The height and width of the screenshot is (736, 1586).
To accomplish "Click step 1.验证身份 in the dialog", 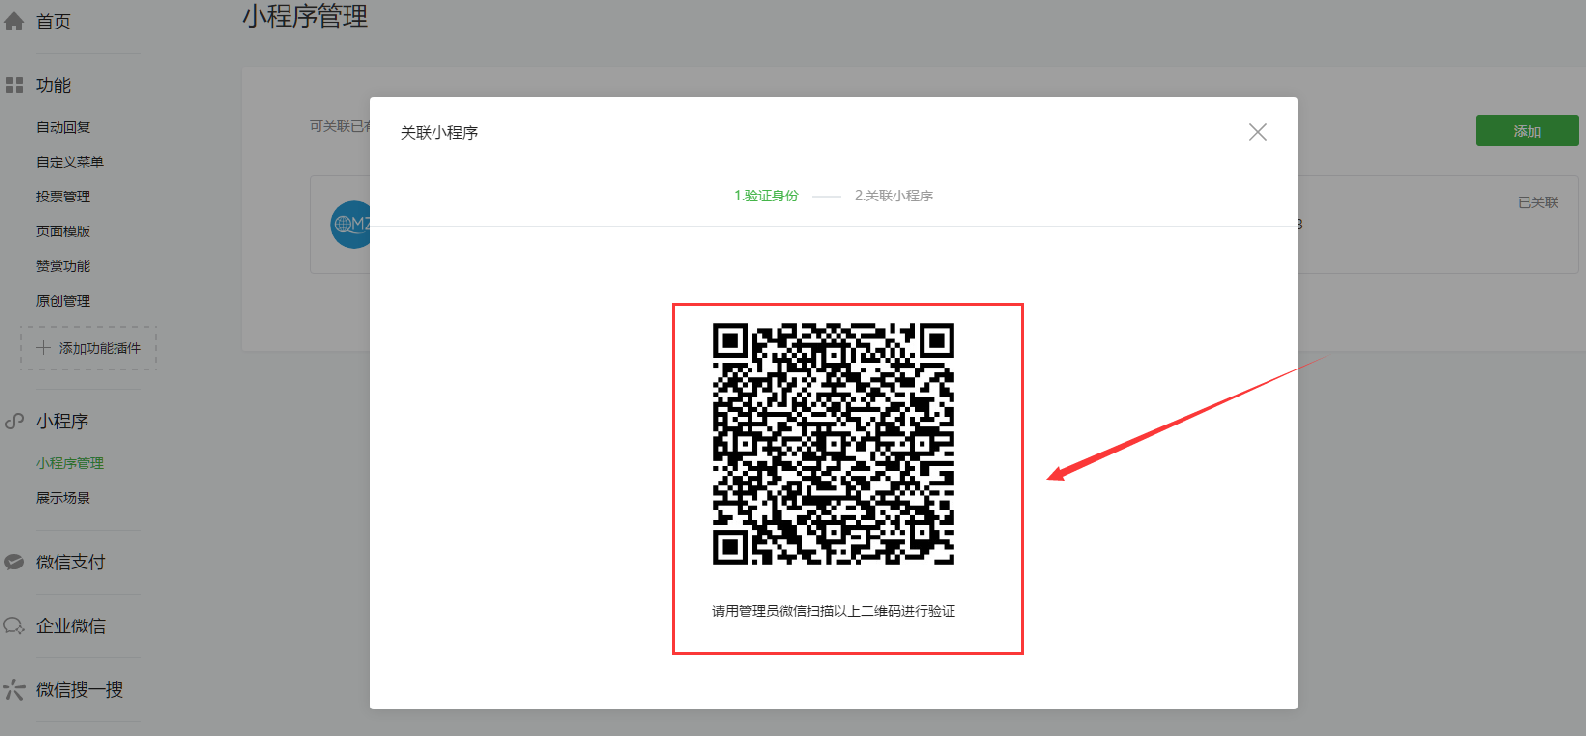I will click(x=766, y=196).
